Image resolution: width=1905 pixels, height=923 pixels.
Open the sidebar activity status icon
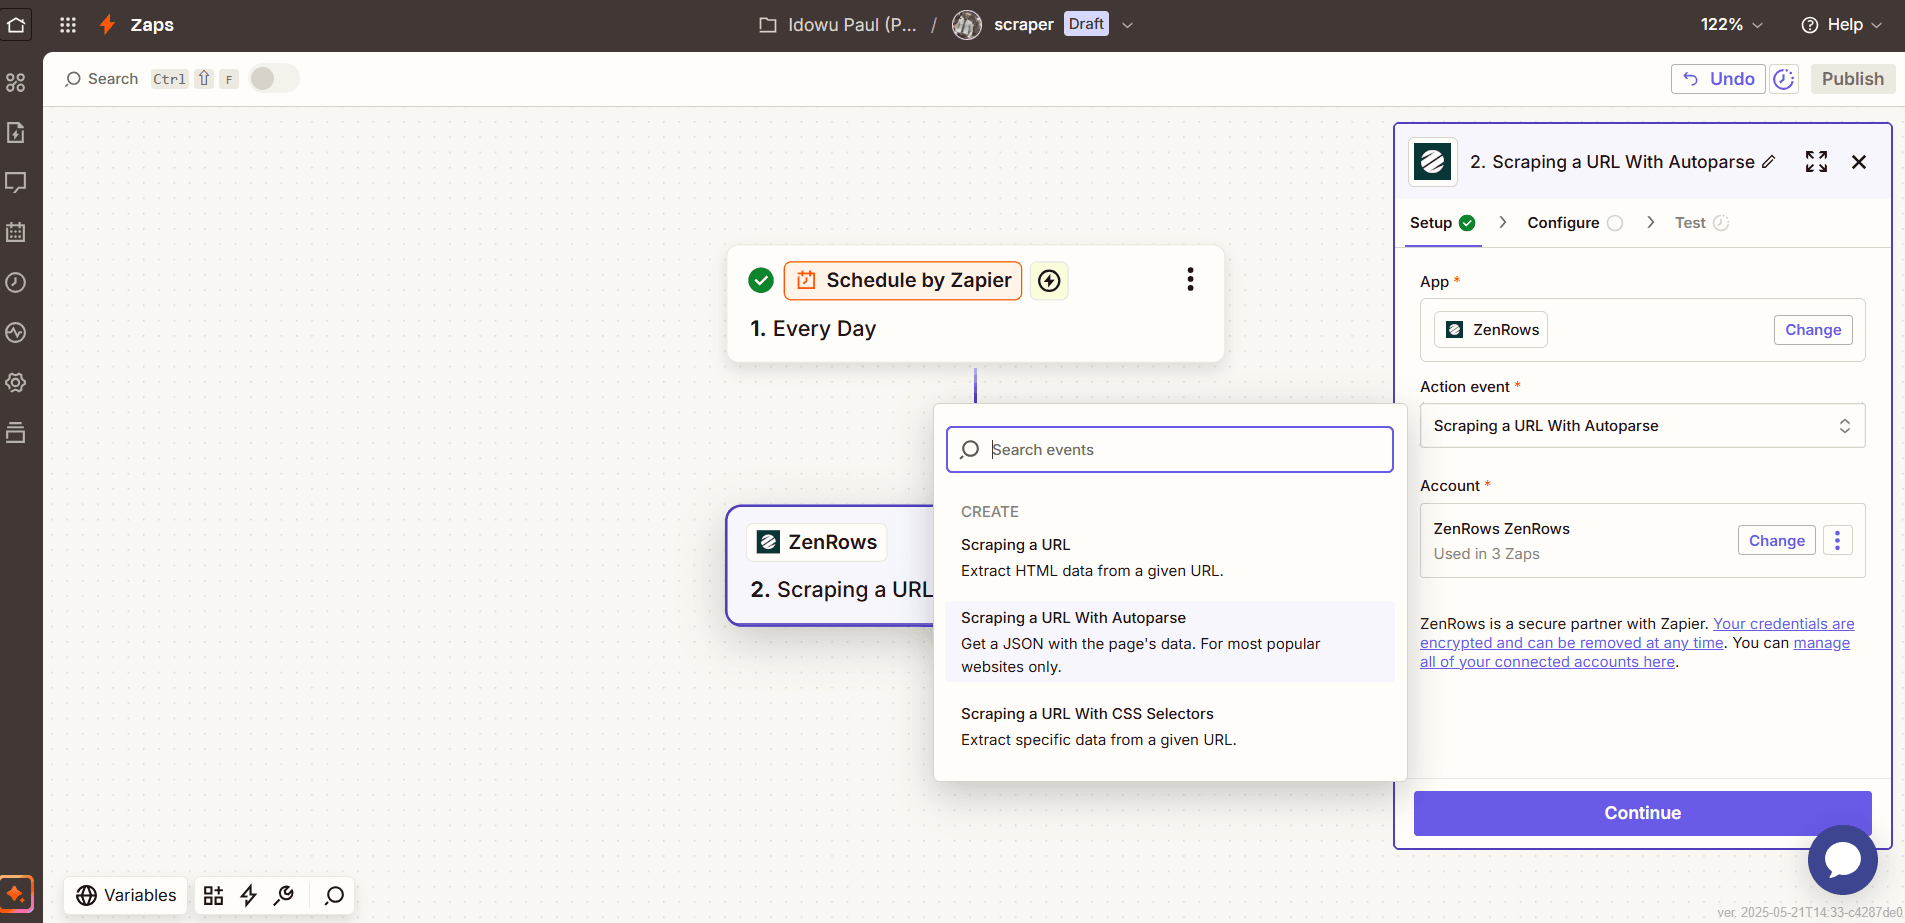coord(16,332)
